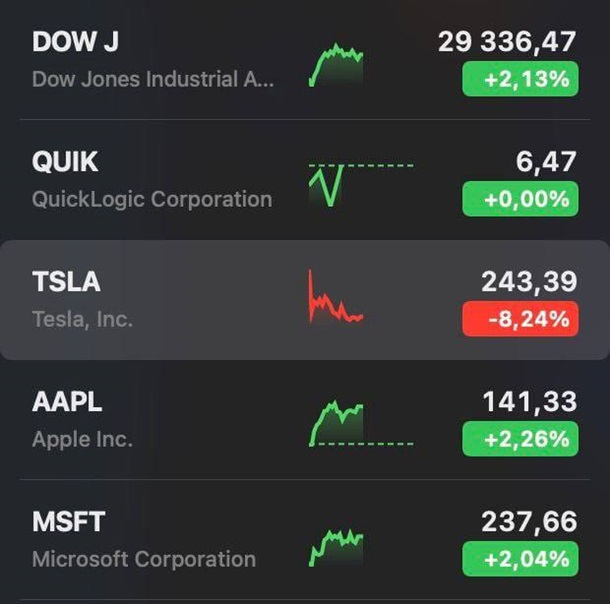Switch the AAPL +2,26% badge display

click(520, 439)
